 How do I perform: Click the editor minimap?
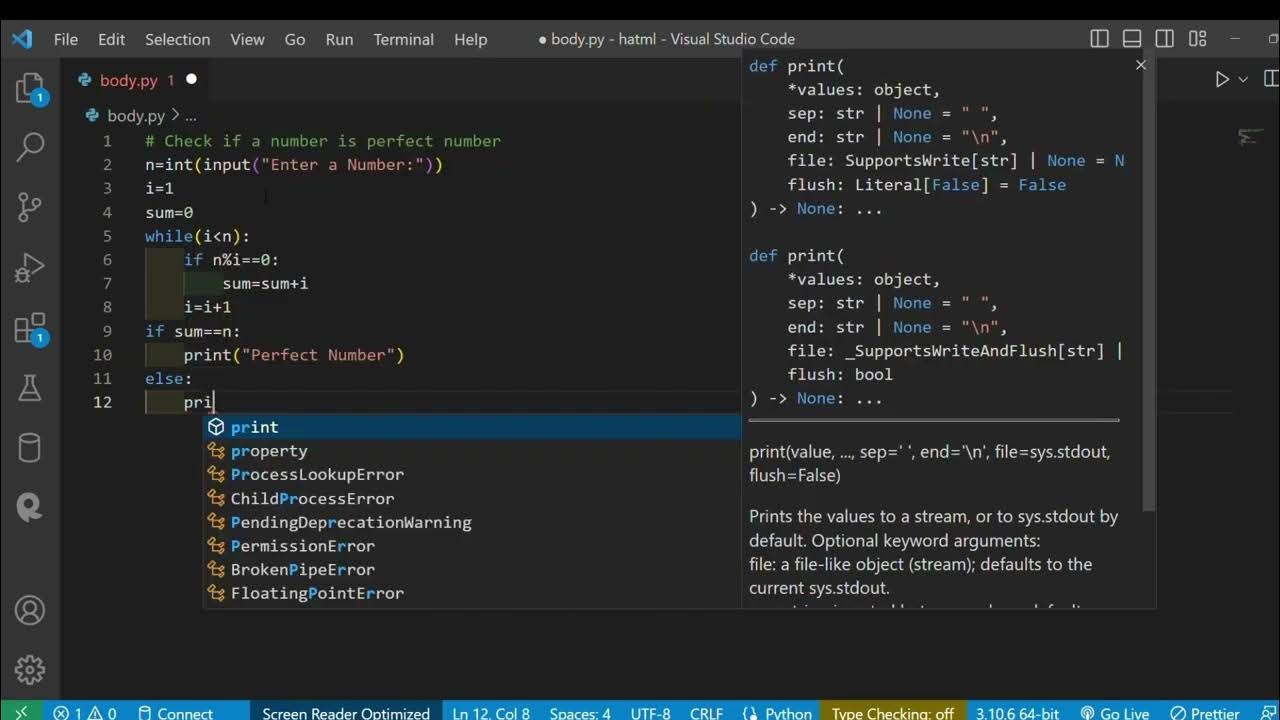pyautogui.click(x=1248, y=137)
